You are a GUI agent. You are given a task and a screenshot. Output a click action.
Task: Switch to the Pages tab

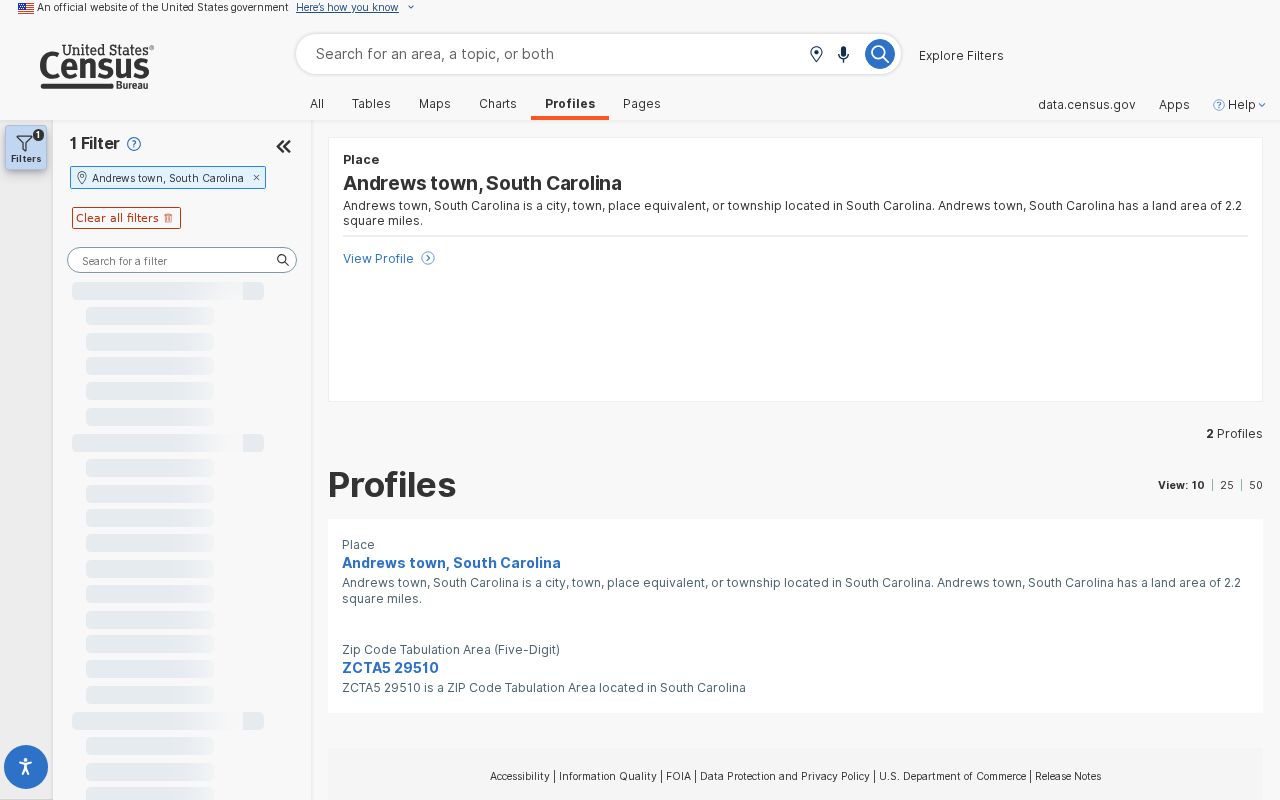pyautogui.click(x=642, y=104)
